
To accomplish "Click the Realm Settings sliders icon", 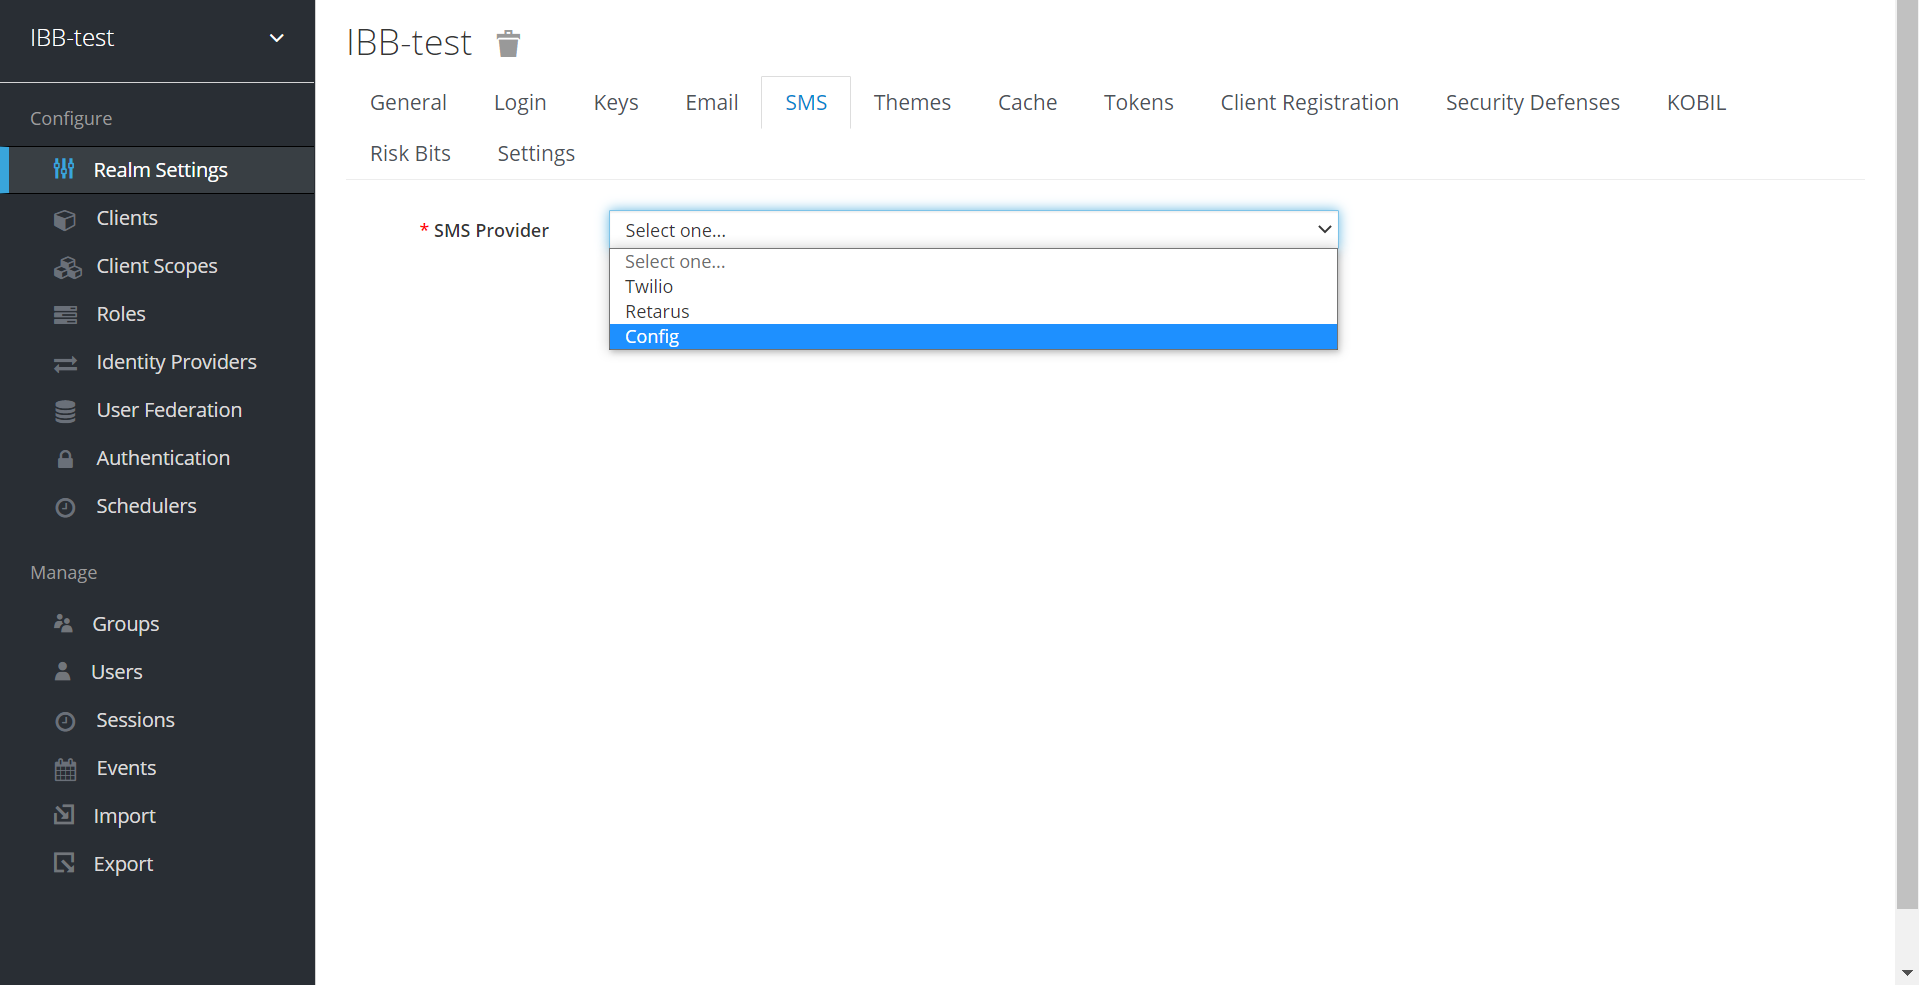I will 64,169.
